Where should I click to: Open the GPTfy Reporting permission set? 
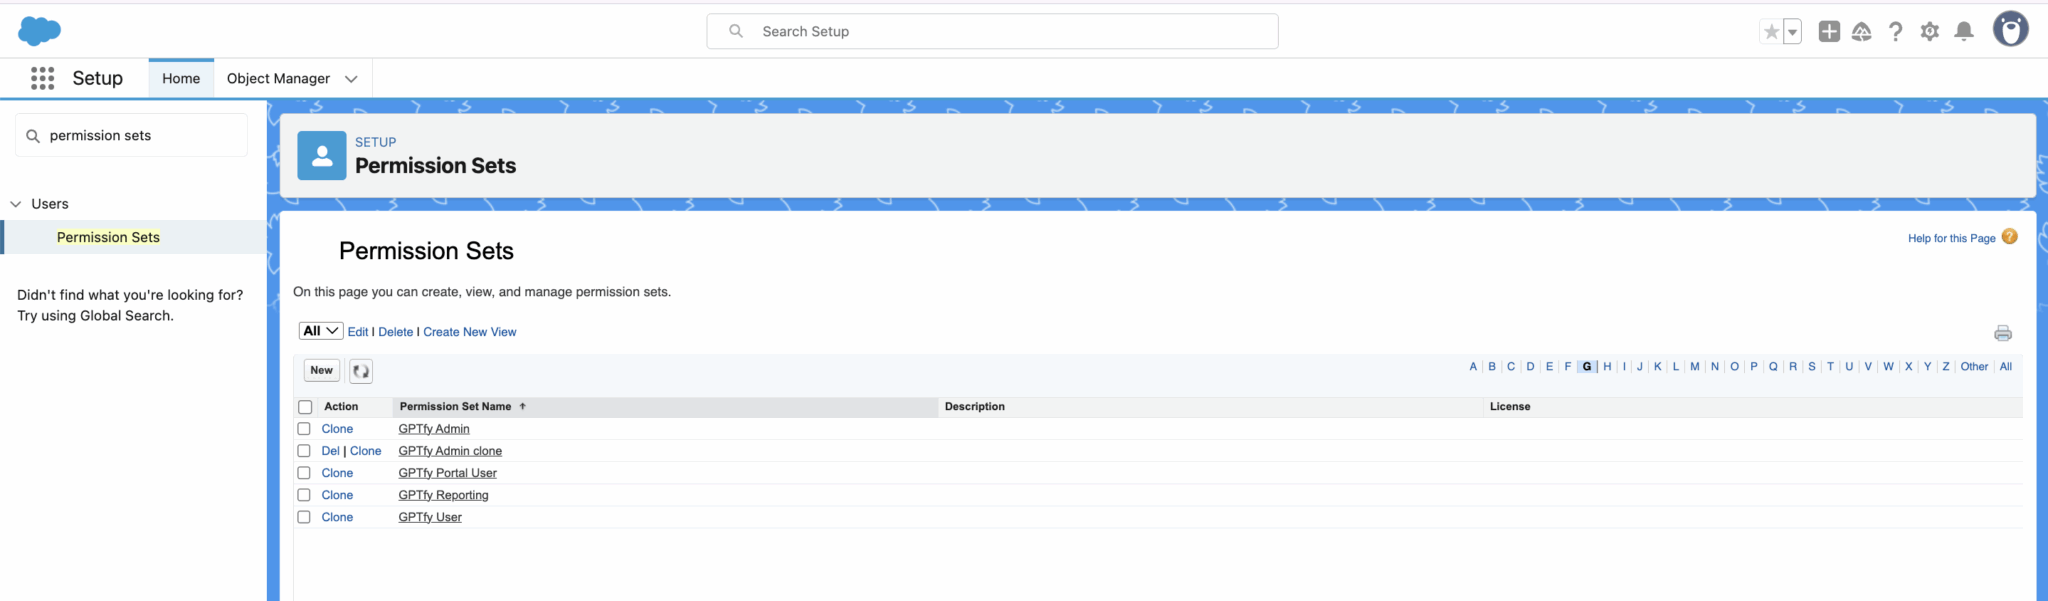(443, 495)
